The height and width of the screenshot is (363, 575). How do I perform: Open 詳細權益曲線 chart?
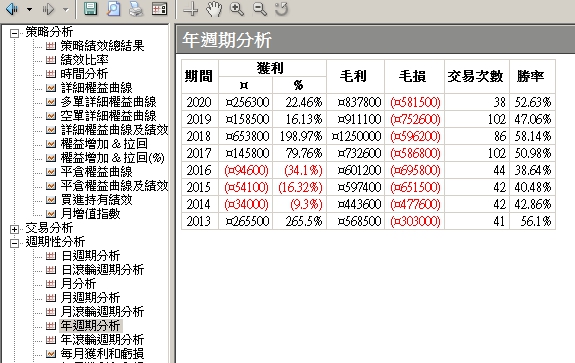pyautogui.click(x=96, y=88)
